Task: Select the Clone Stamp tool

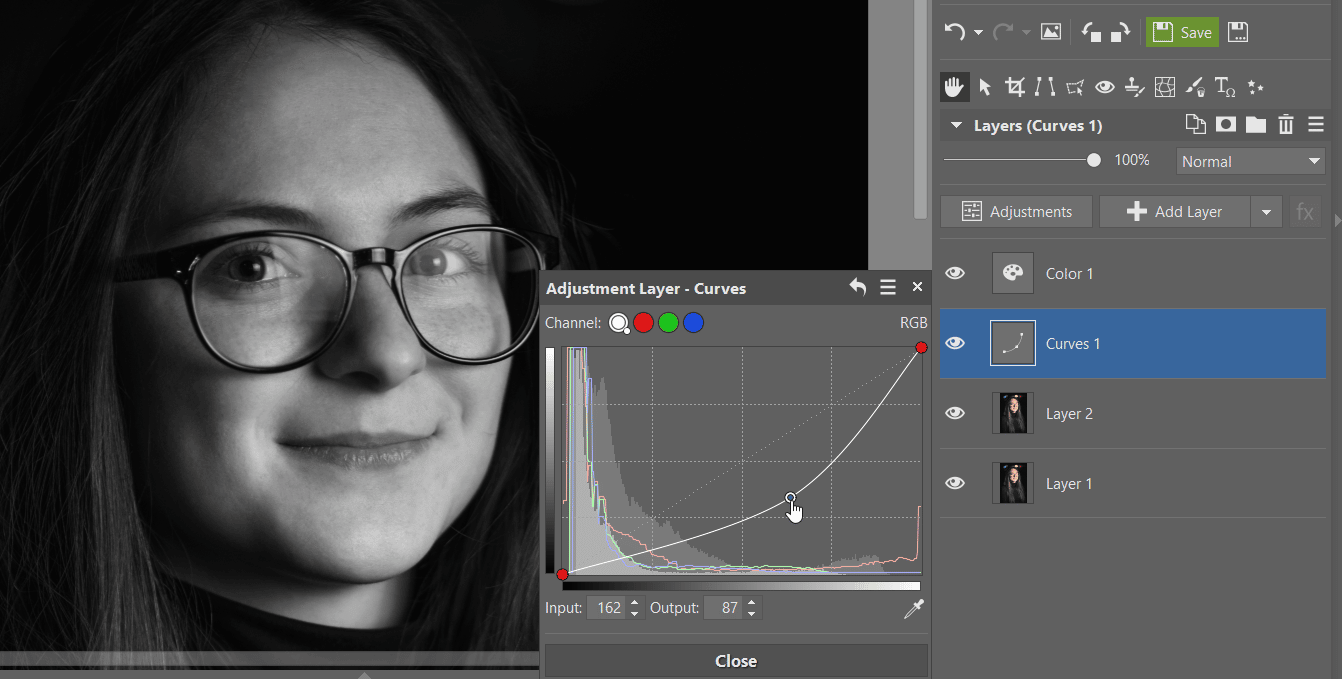Action: pos(1134,88)
